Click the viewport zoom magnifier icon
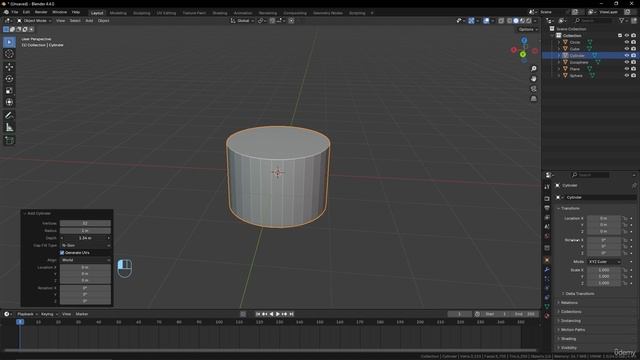This screenshot has width=640, height=360. pyautogui.click(x=533, y=69)
